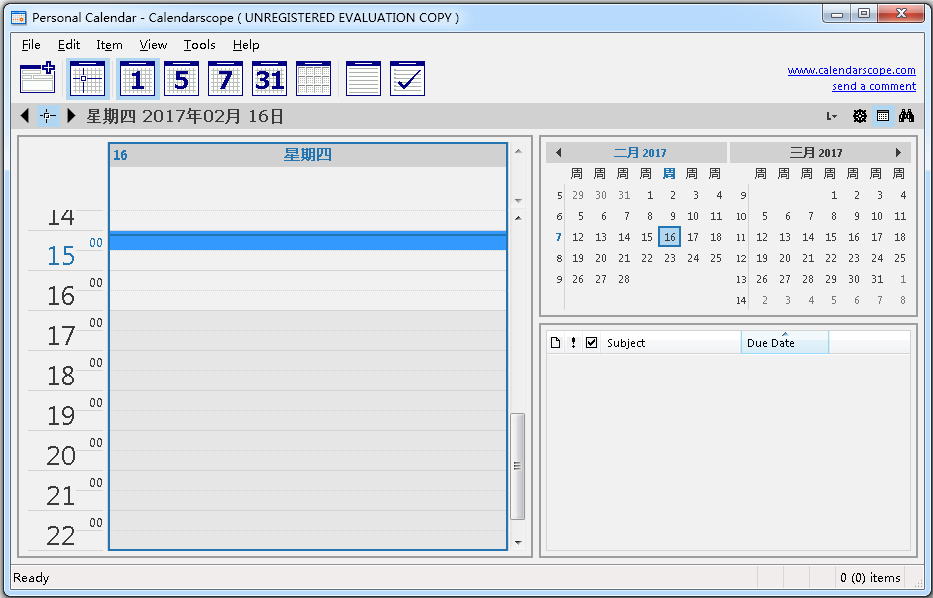Open the View menu
Image resolution: width=933 pixels, height=598 pixels.
point(153,45)
